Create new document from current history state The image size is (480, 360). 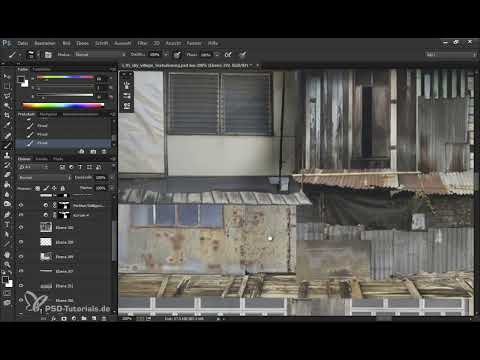point(82,152)
